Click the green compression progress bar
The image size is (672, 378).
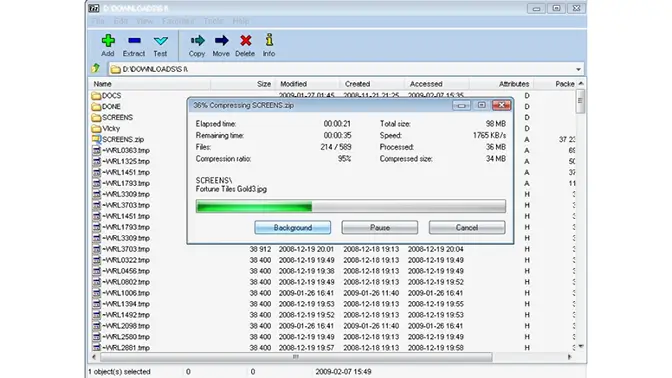[351, 207]
